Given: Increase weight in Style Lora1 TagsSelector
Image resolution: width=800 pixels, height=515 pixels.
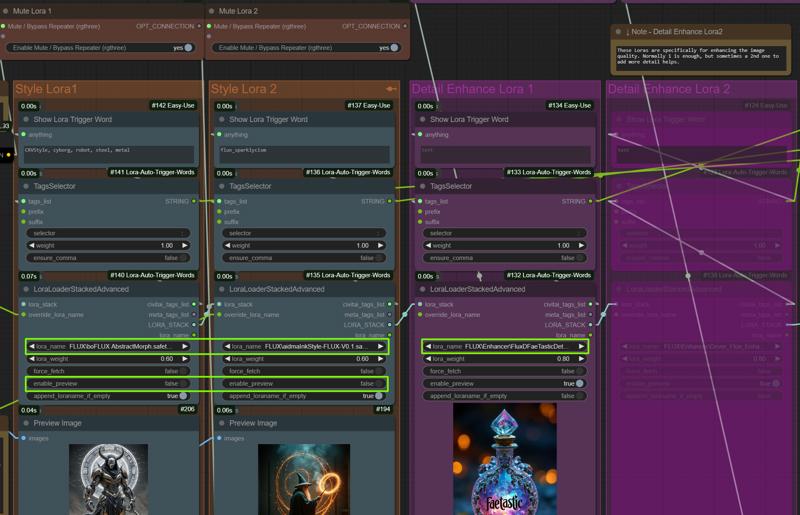Looking at the screenshot, I should pos(185,246).
